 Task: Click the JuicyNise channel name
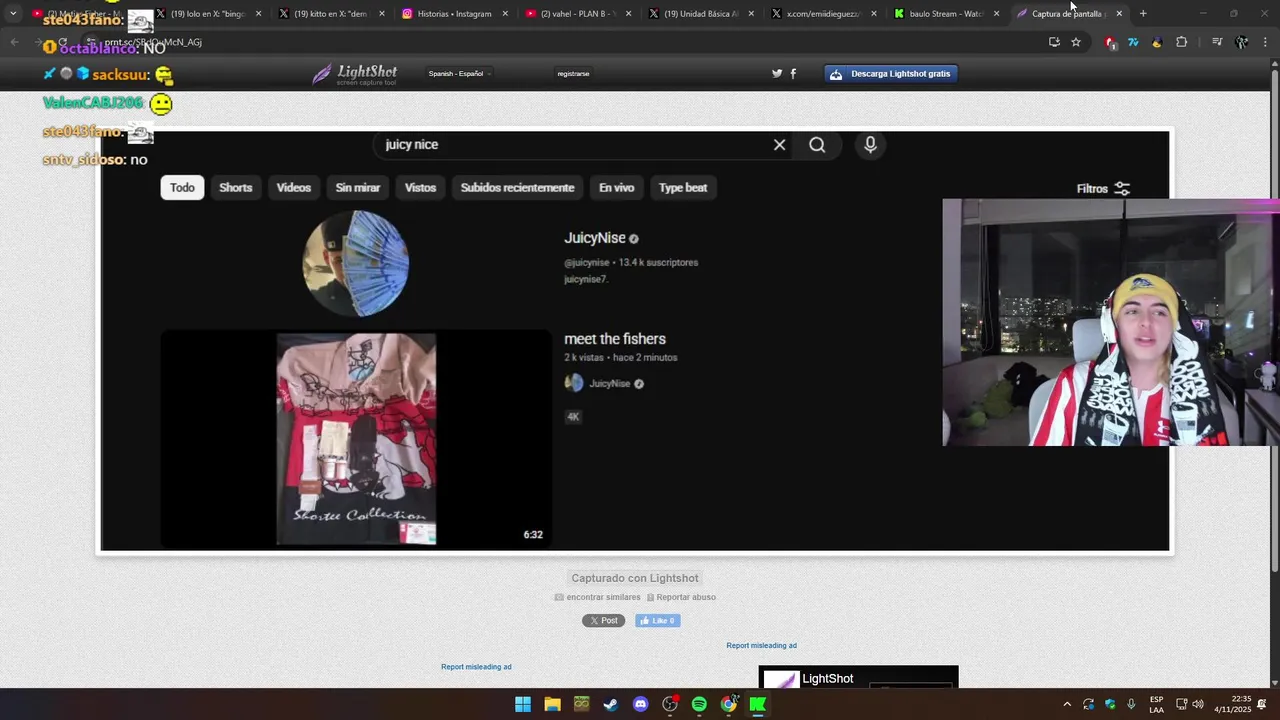tap(595, 238)
